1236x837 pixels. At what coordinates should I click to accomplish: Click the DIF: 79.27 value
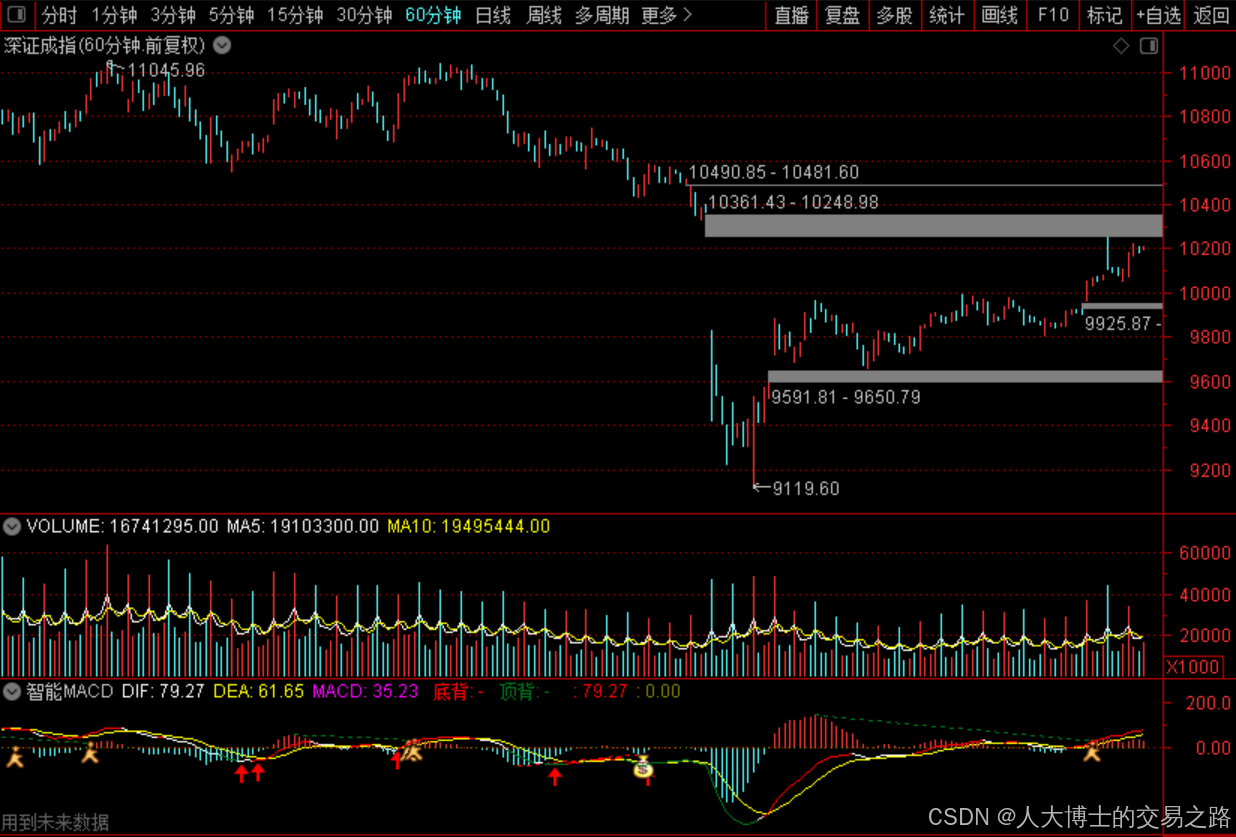(163, 691)
